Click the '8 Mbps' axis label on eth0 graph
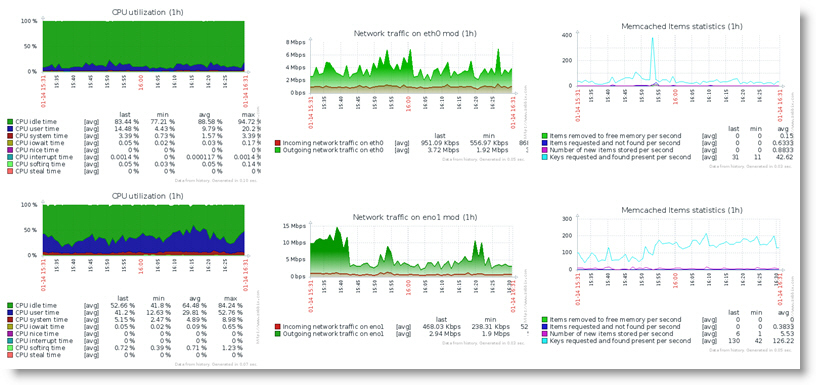This screenshot has width=816, height=385. pos(295,43)
